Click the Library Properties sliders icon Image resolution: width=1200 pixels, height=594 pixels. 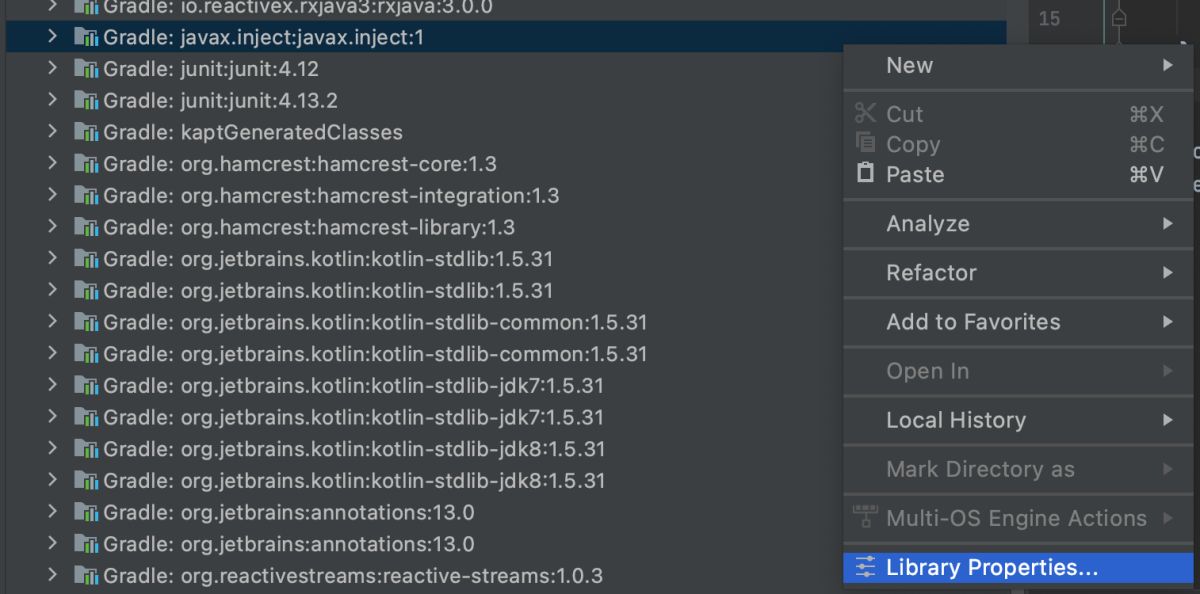pos(865,568)
